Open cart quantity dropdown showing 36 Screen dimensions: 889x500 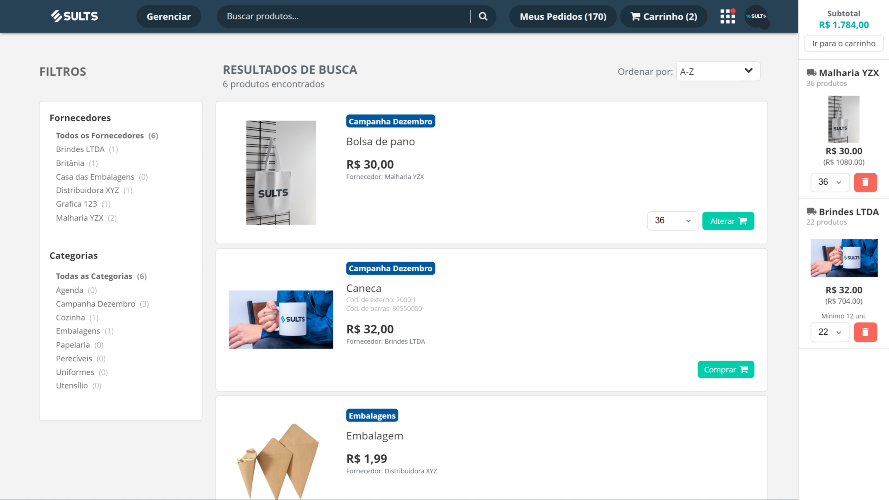829,182
